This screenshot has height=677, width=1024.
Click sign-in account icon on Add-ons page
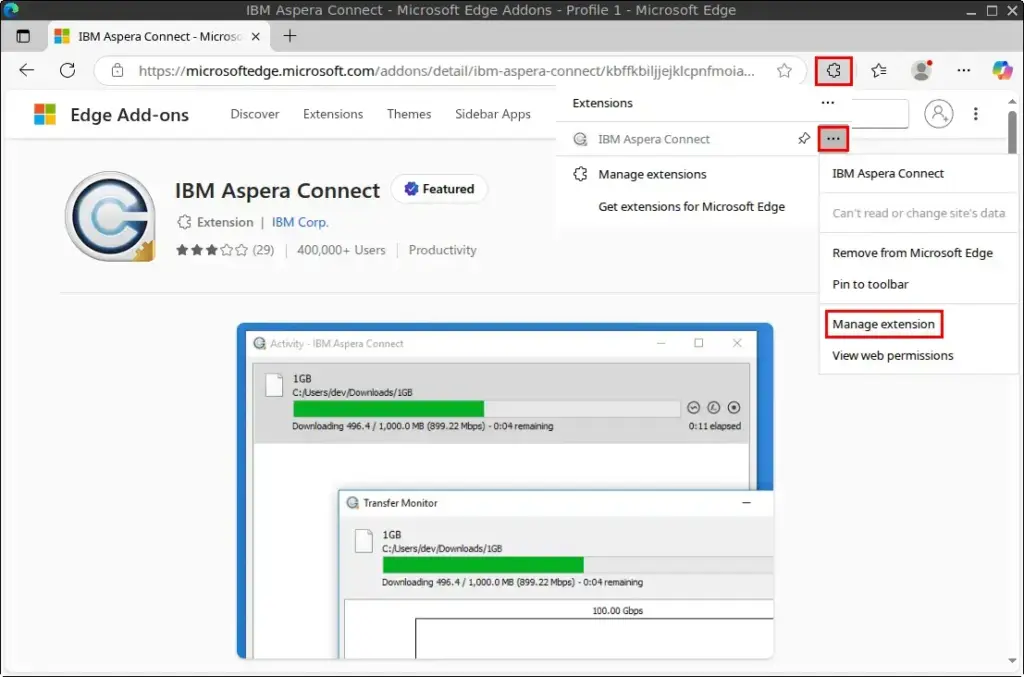938,114
